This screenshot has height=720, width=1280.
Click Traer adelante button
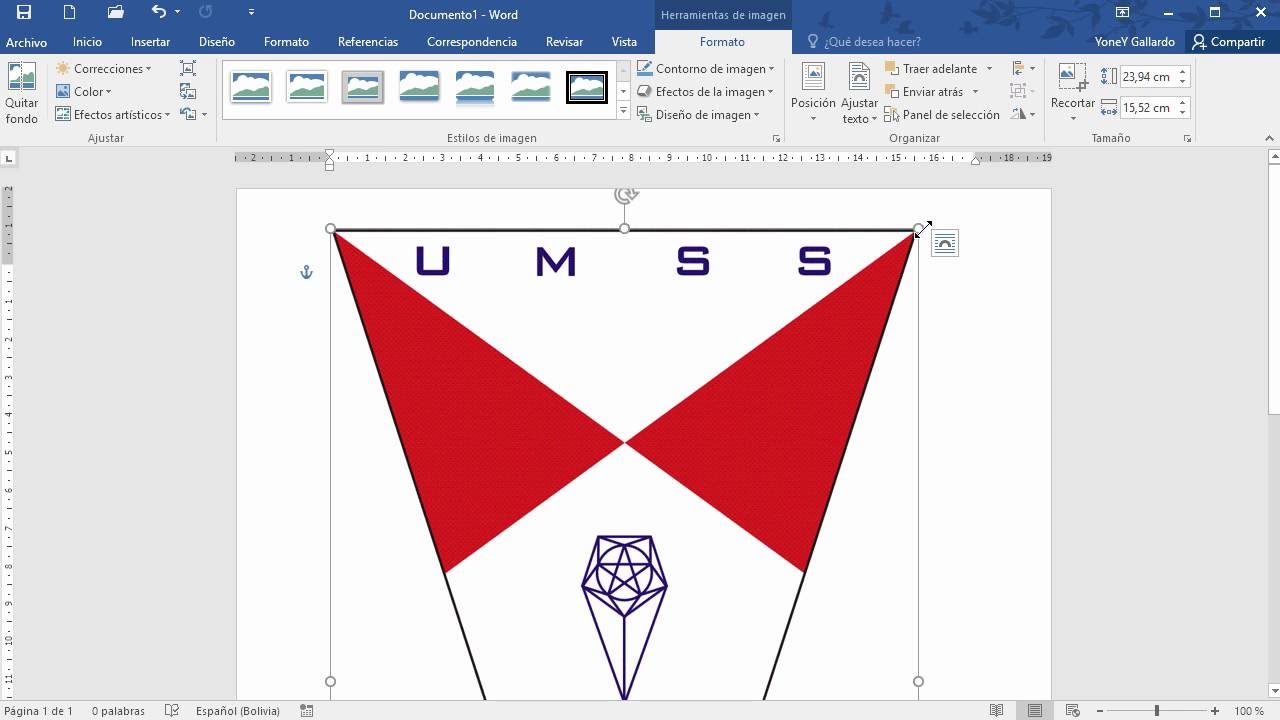pyautogui.click(x=931, y=69)
